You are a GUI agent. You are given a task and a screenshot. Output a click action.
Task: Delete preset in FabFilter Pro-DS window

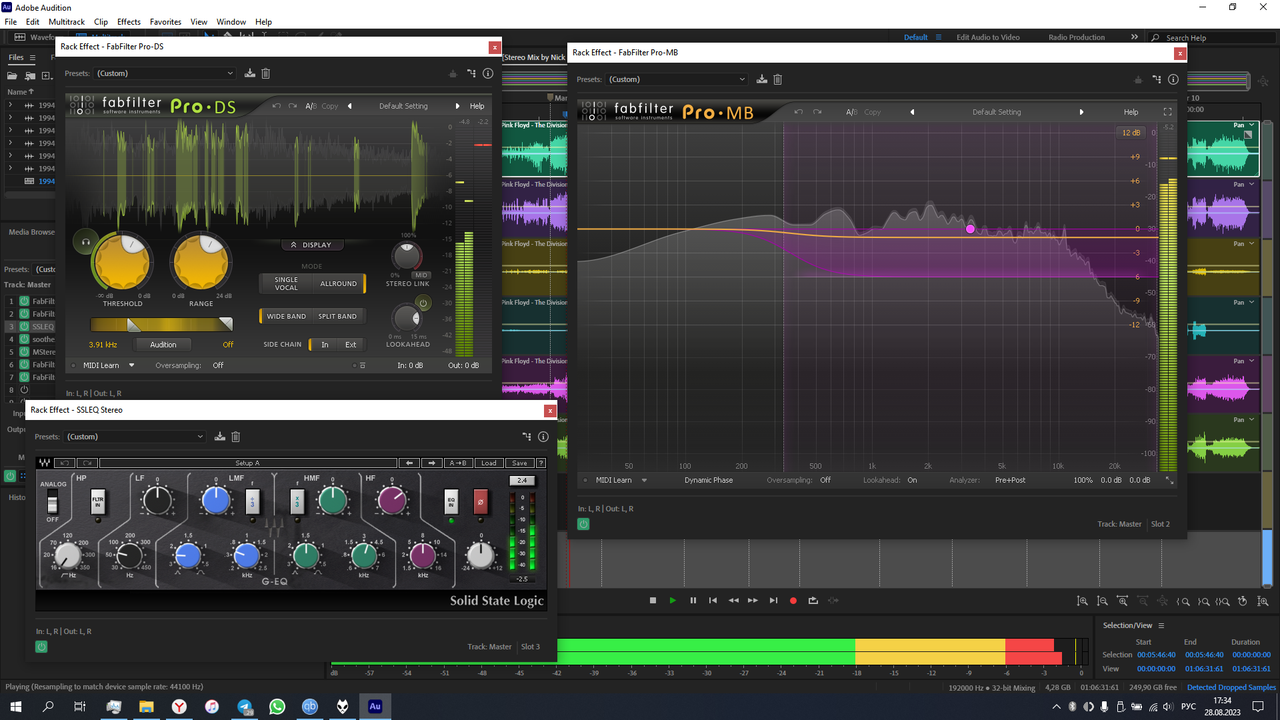(x=266, y=73)
